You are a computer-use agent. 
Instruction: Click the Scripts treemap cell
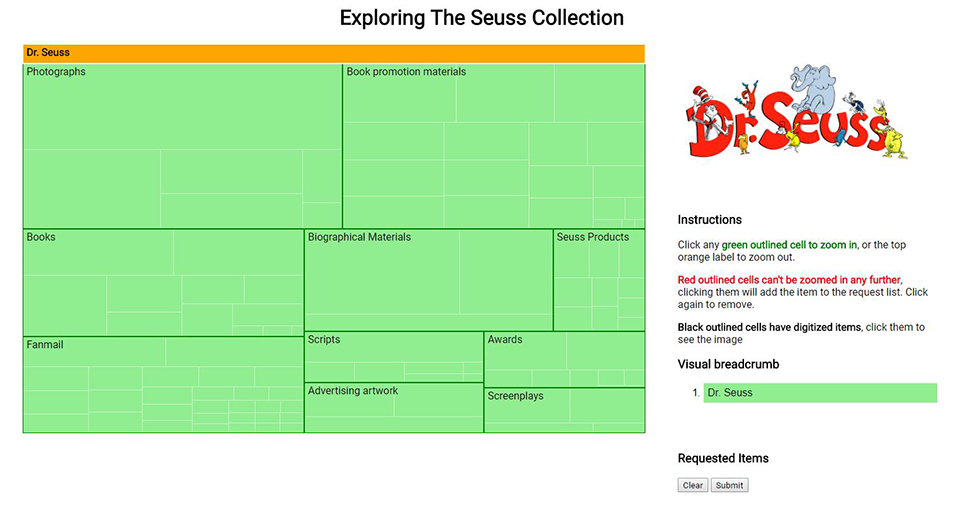coord(394,357)
